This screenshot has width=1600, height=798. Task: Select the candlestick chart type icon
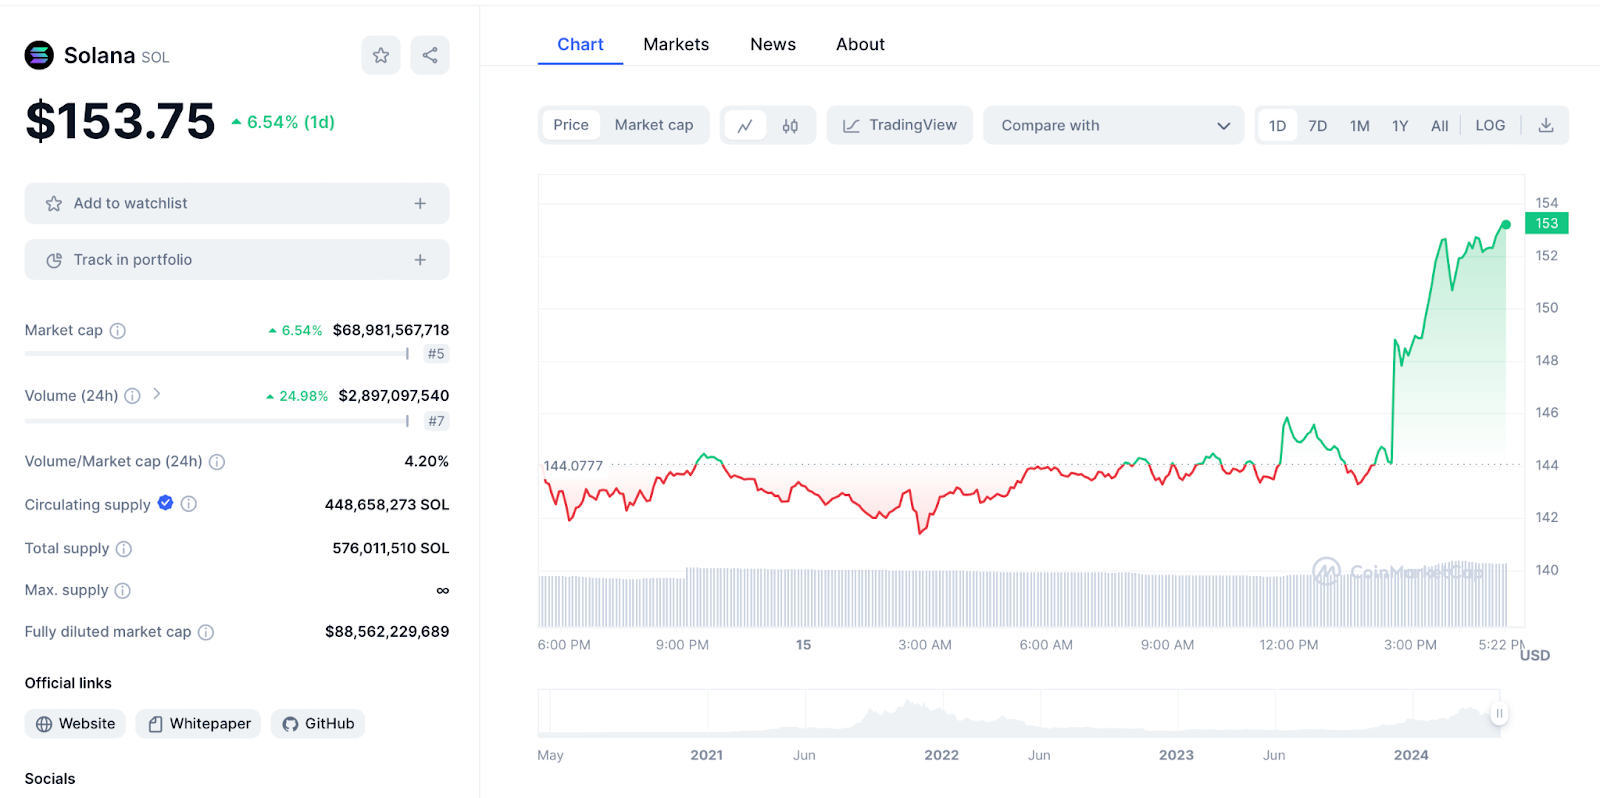pos(790,125)
